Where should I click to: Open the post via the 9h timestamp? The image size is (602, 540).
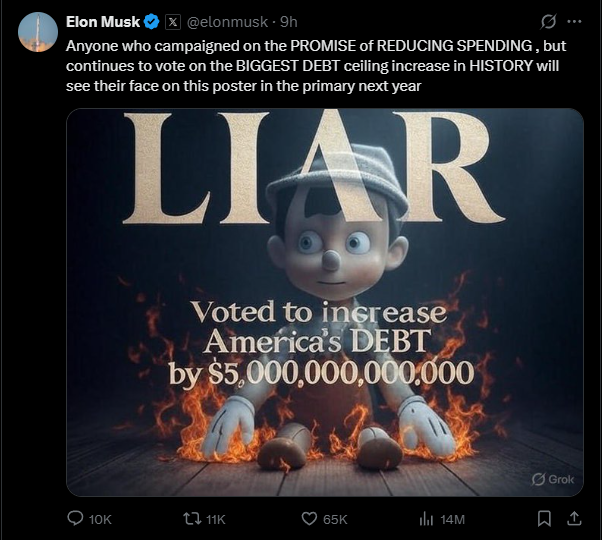(288, 22)
